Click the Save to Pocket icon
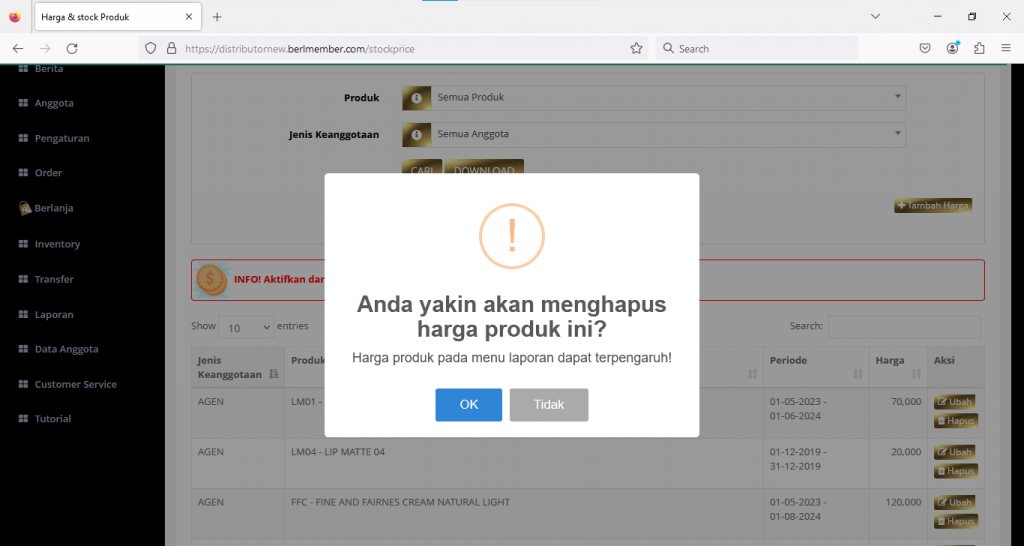1024x546 pixels. [926, 48]
